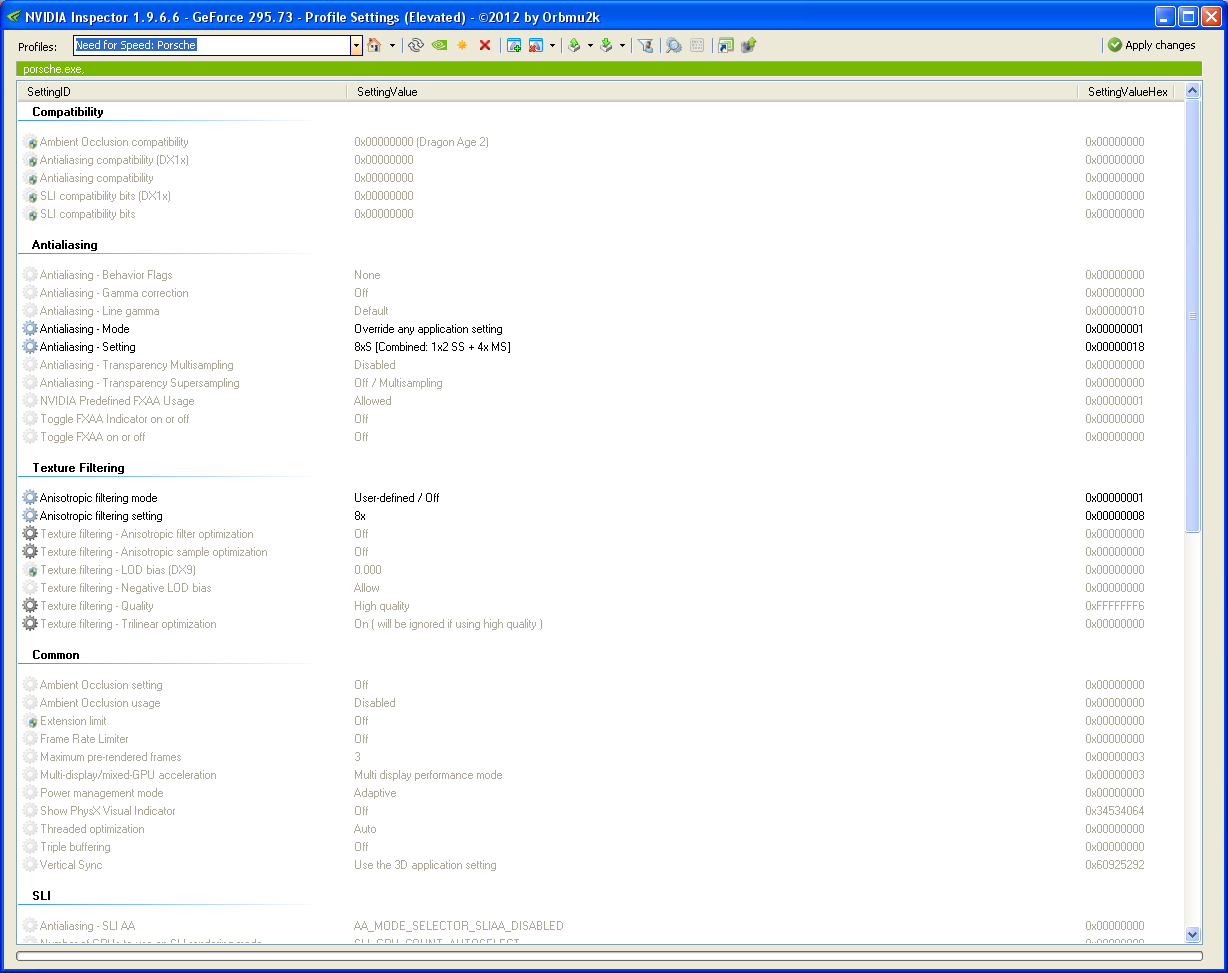This screenshot has width=1228, height=973.
Task: Click the red X delete profile icon
Action: pos(485,45)
